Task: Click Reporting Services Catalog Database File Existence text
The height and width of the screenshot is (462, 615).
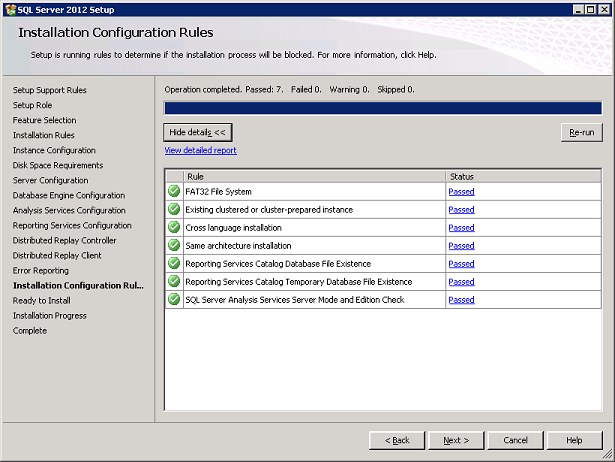Action: (x=278, y=264)
